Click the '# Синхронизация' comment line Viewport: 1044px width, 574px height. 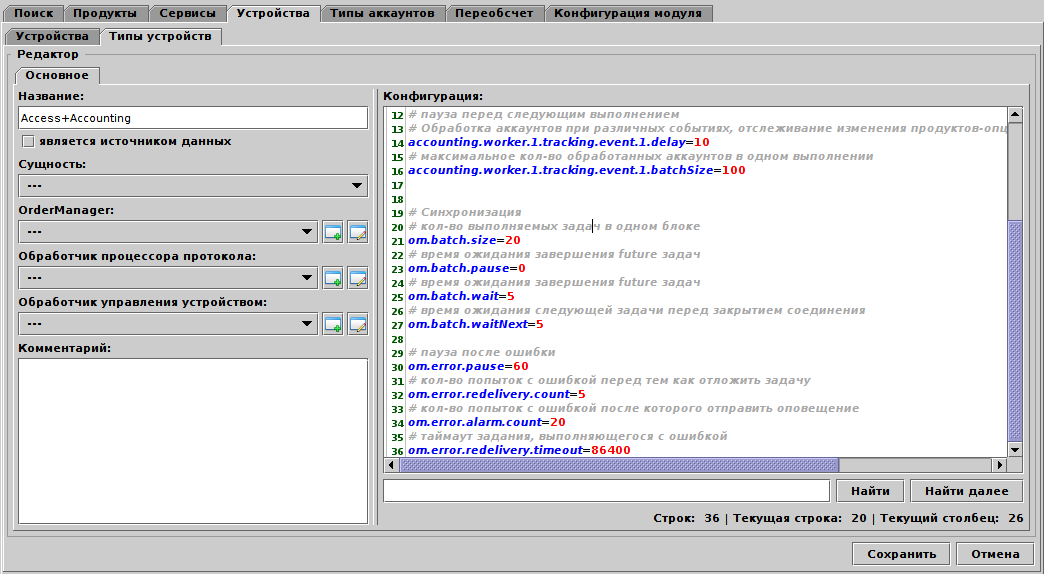[x=465, y=212]
